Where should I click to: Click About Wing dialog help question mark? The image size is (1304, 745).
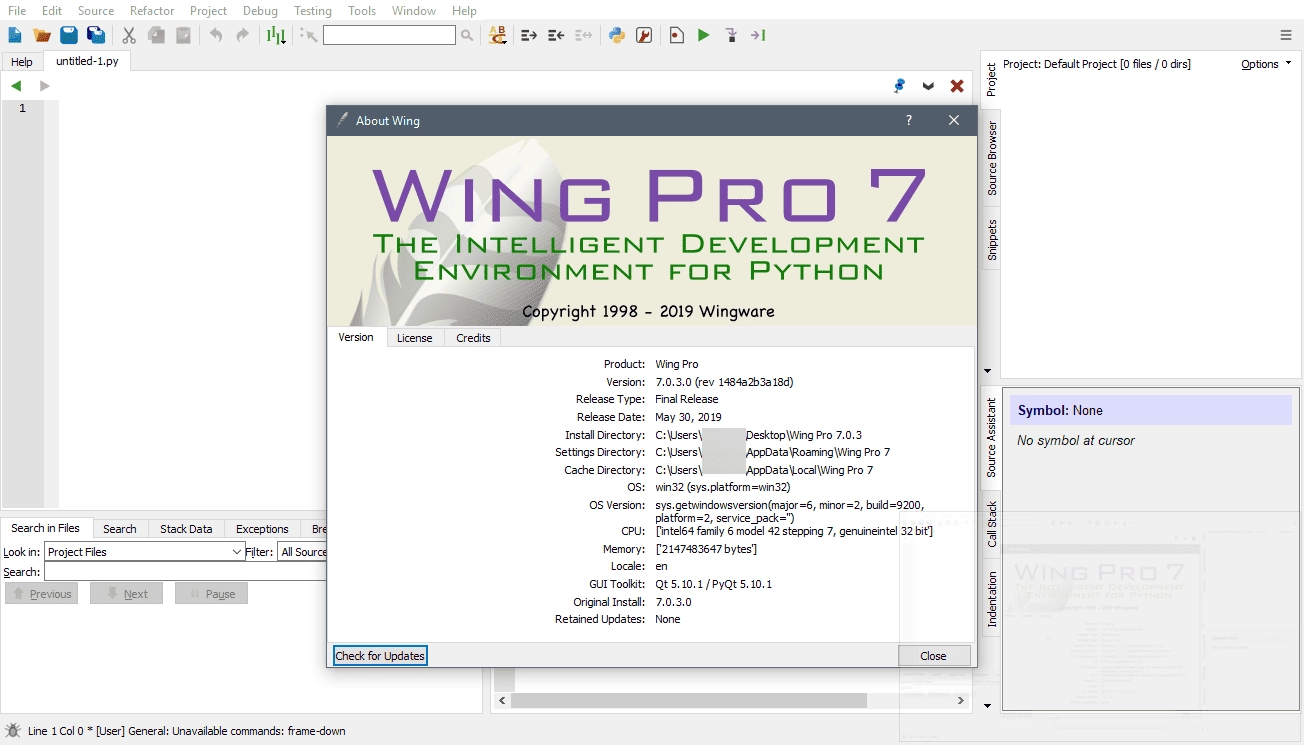[x=909, y=120]
